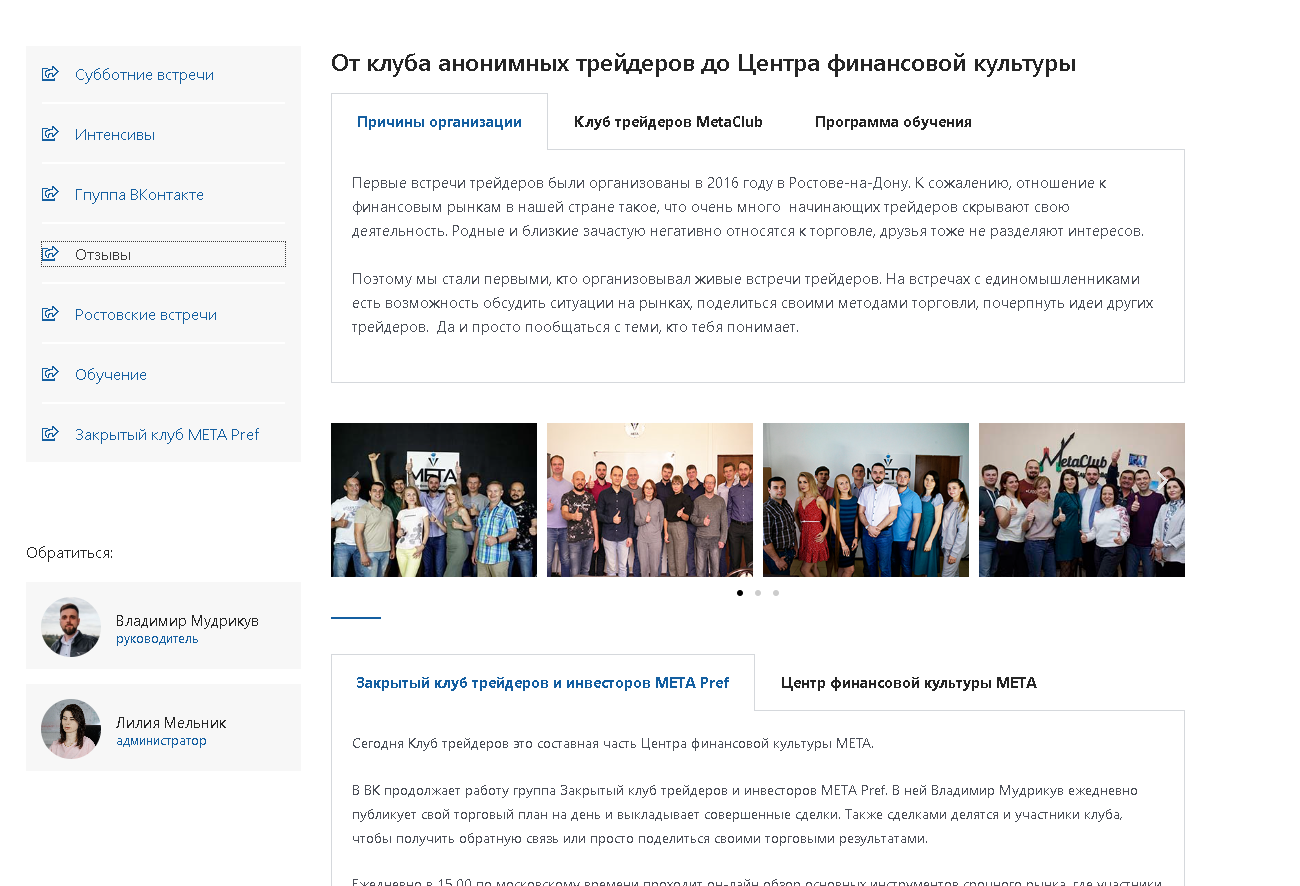Click the руководитель role label
This screenshot has width=1300, height=886.
[x=157, y=639]
